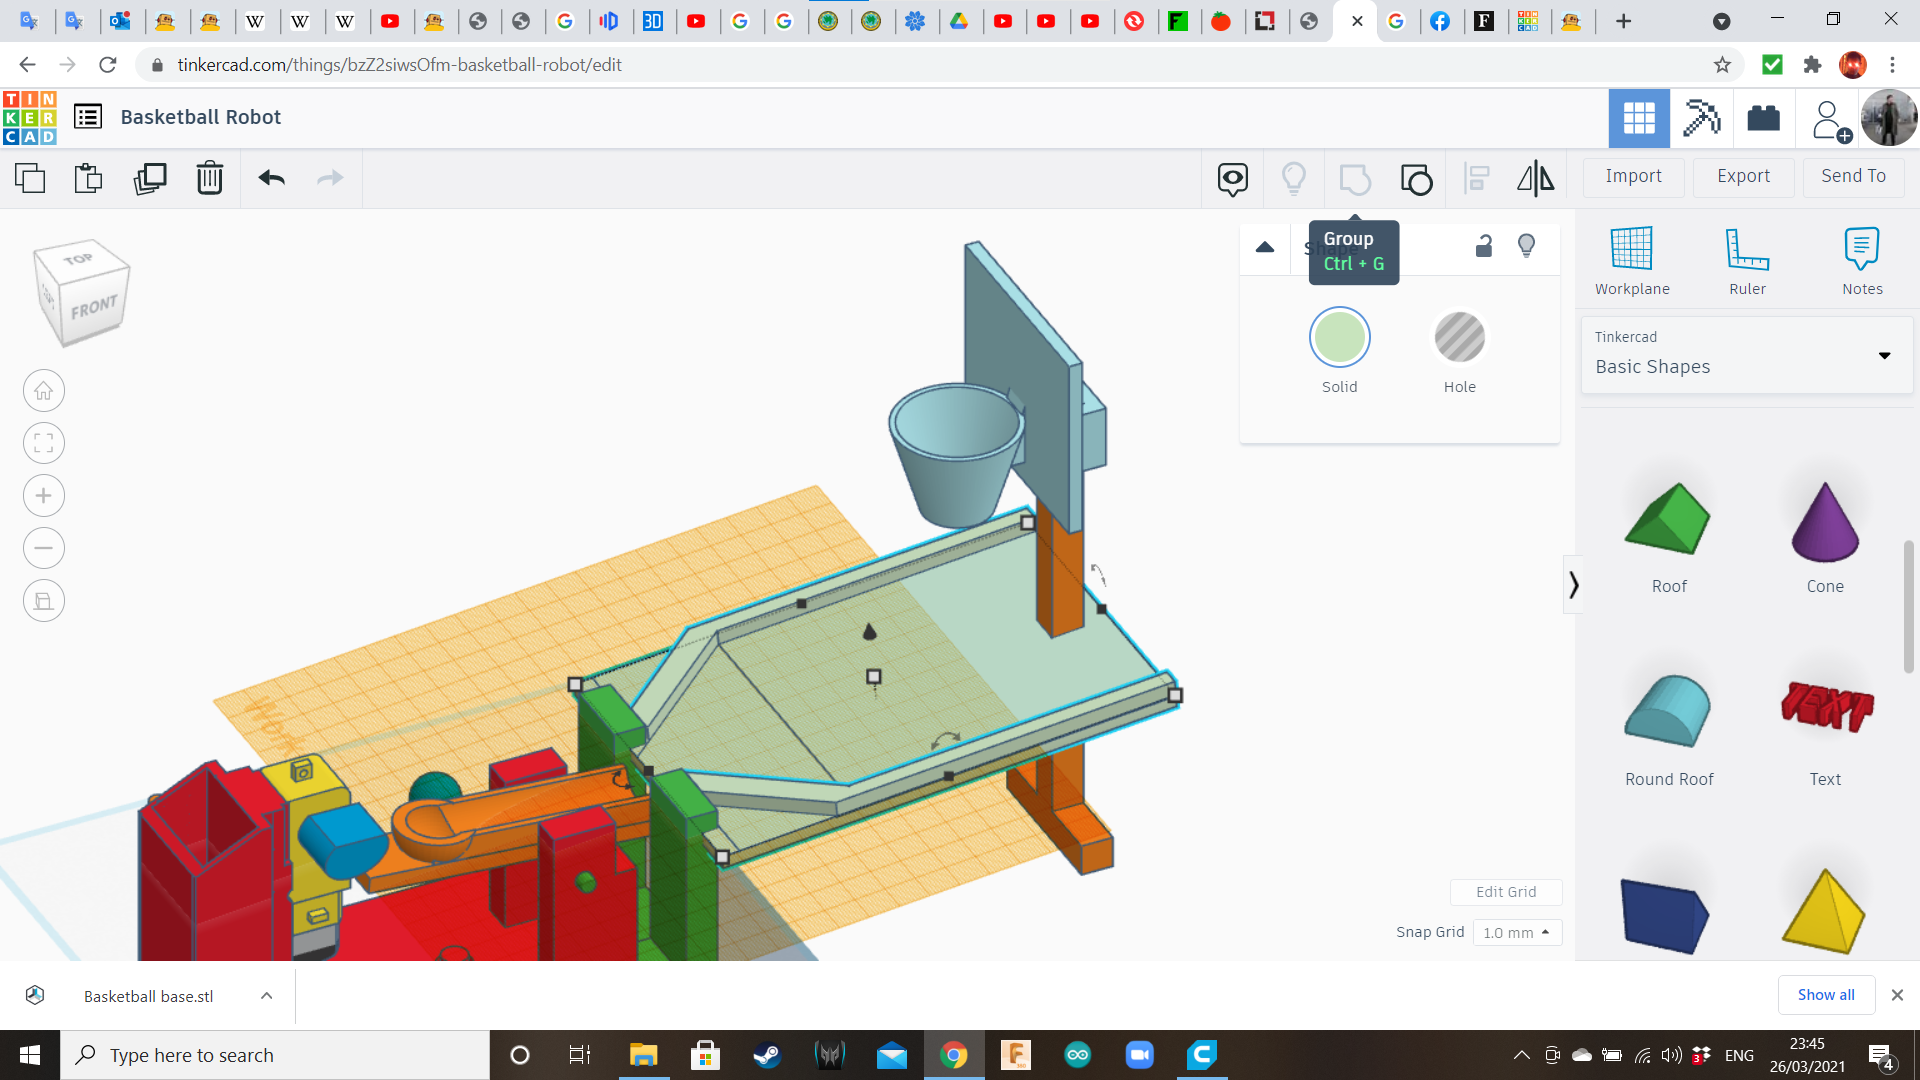The width and height of the screenshot is (1920, 1080).
Task: Click the Send To button
Action: [x=1853, y=175]
